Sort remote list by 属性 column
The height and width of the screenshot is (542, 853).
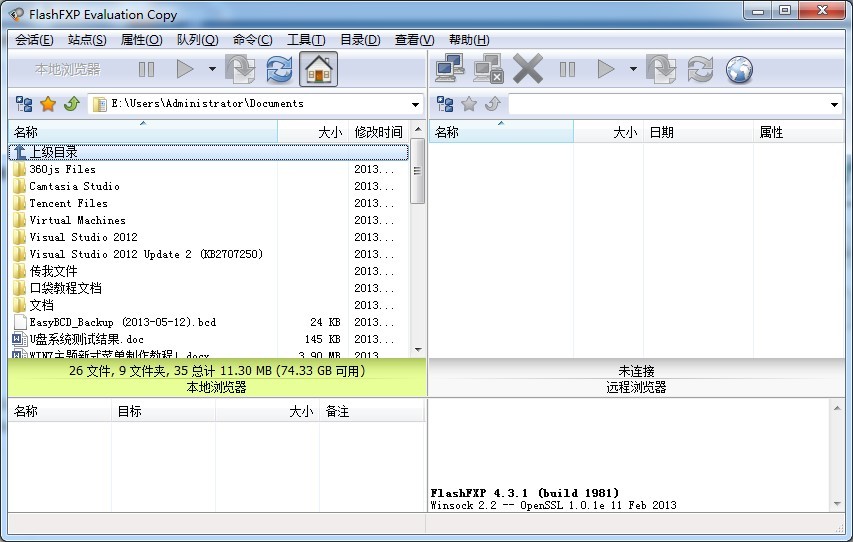(799, 132)
